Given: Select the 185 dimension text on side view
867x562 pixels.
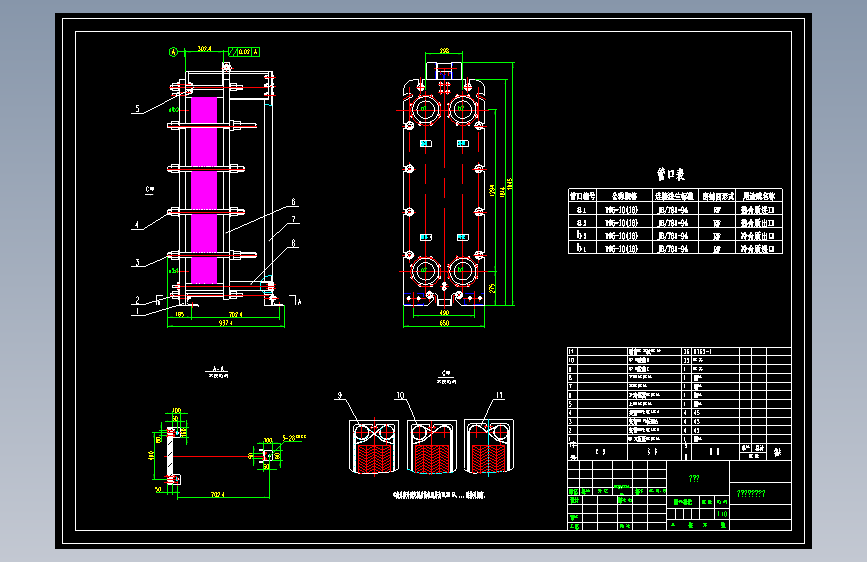Looking at the screenshot, I should point(180,314).
